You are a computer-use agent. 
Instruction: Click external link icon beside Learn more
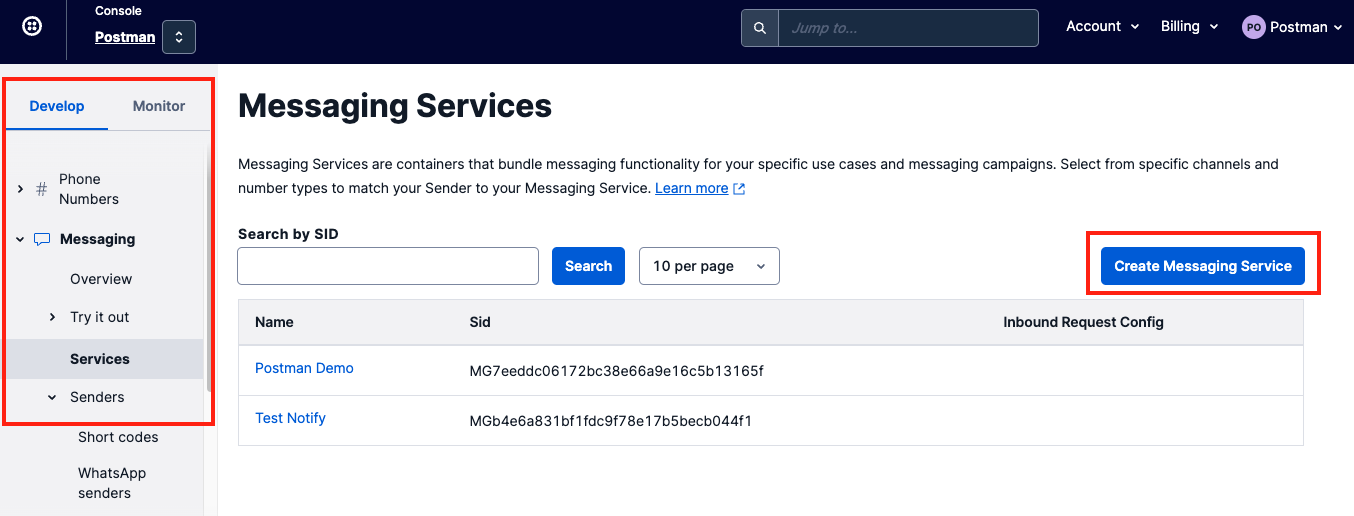tap(739, 189)
